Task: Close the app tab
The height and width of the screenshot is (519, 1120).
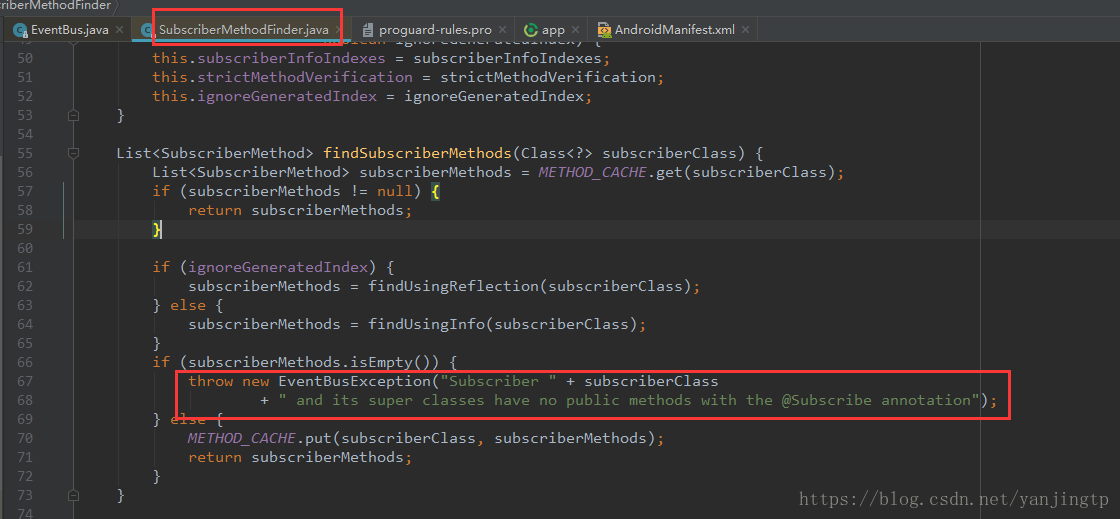Action: click(x=575, y=30)
